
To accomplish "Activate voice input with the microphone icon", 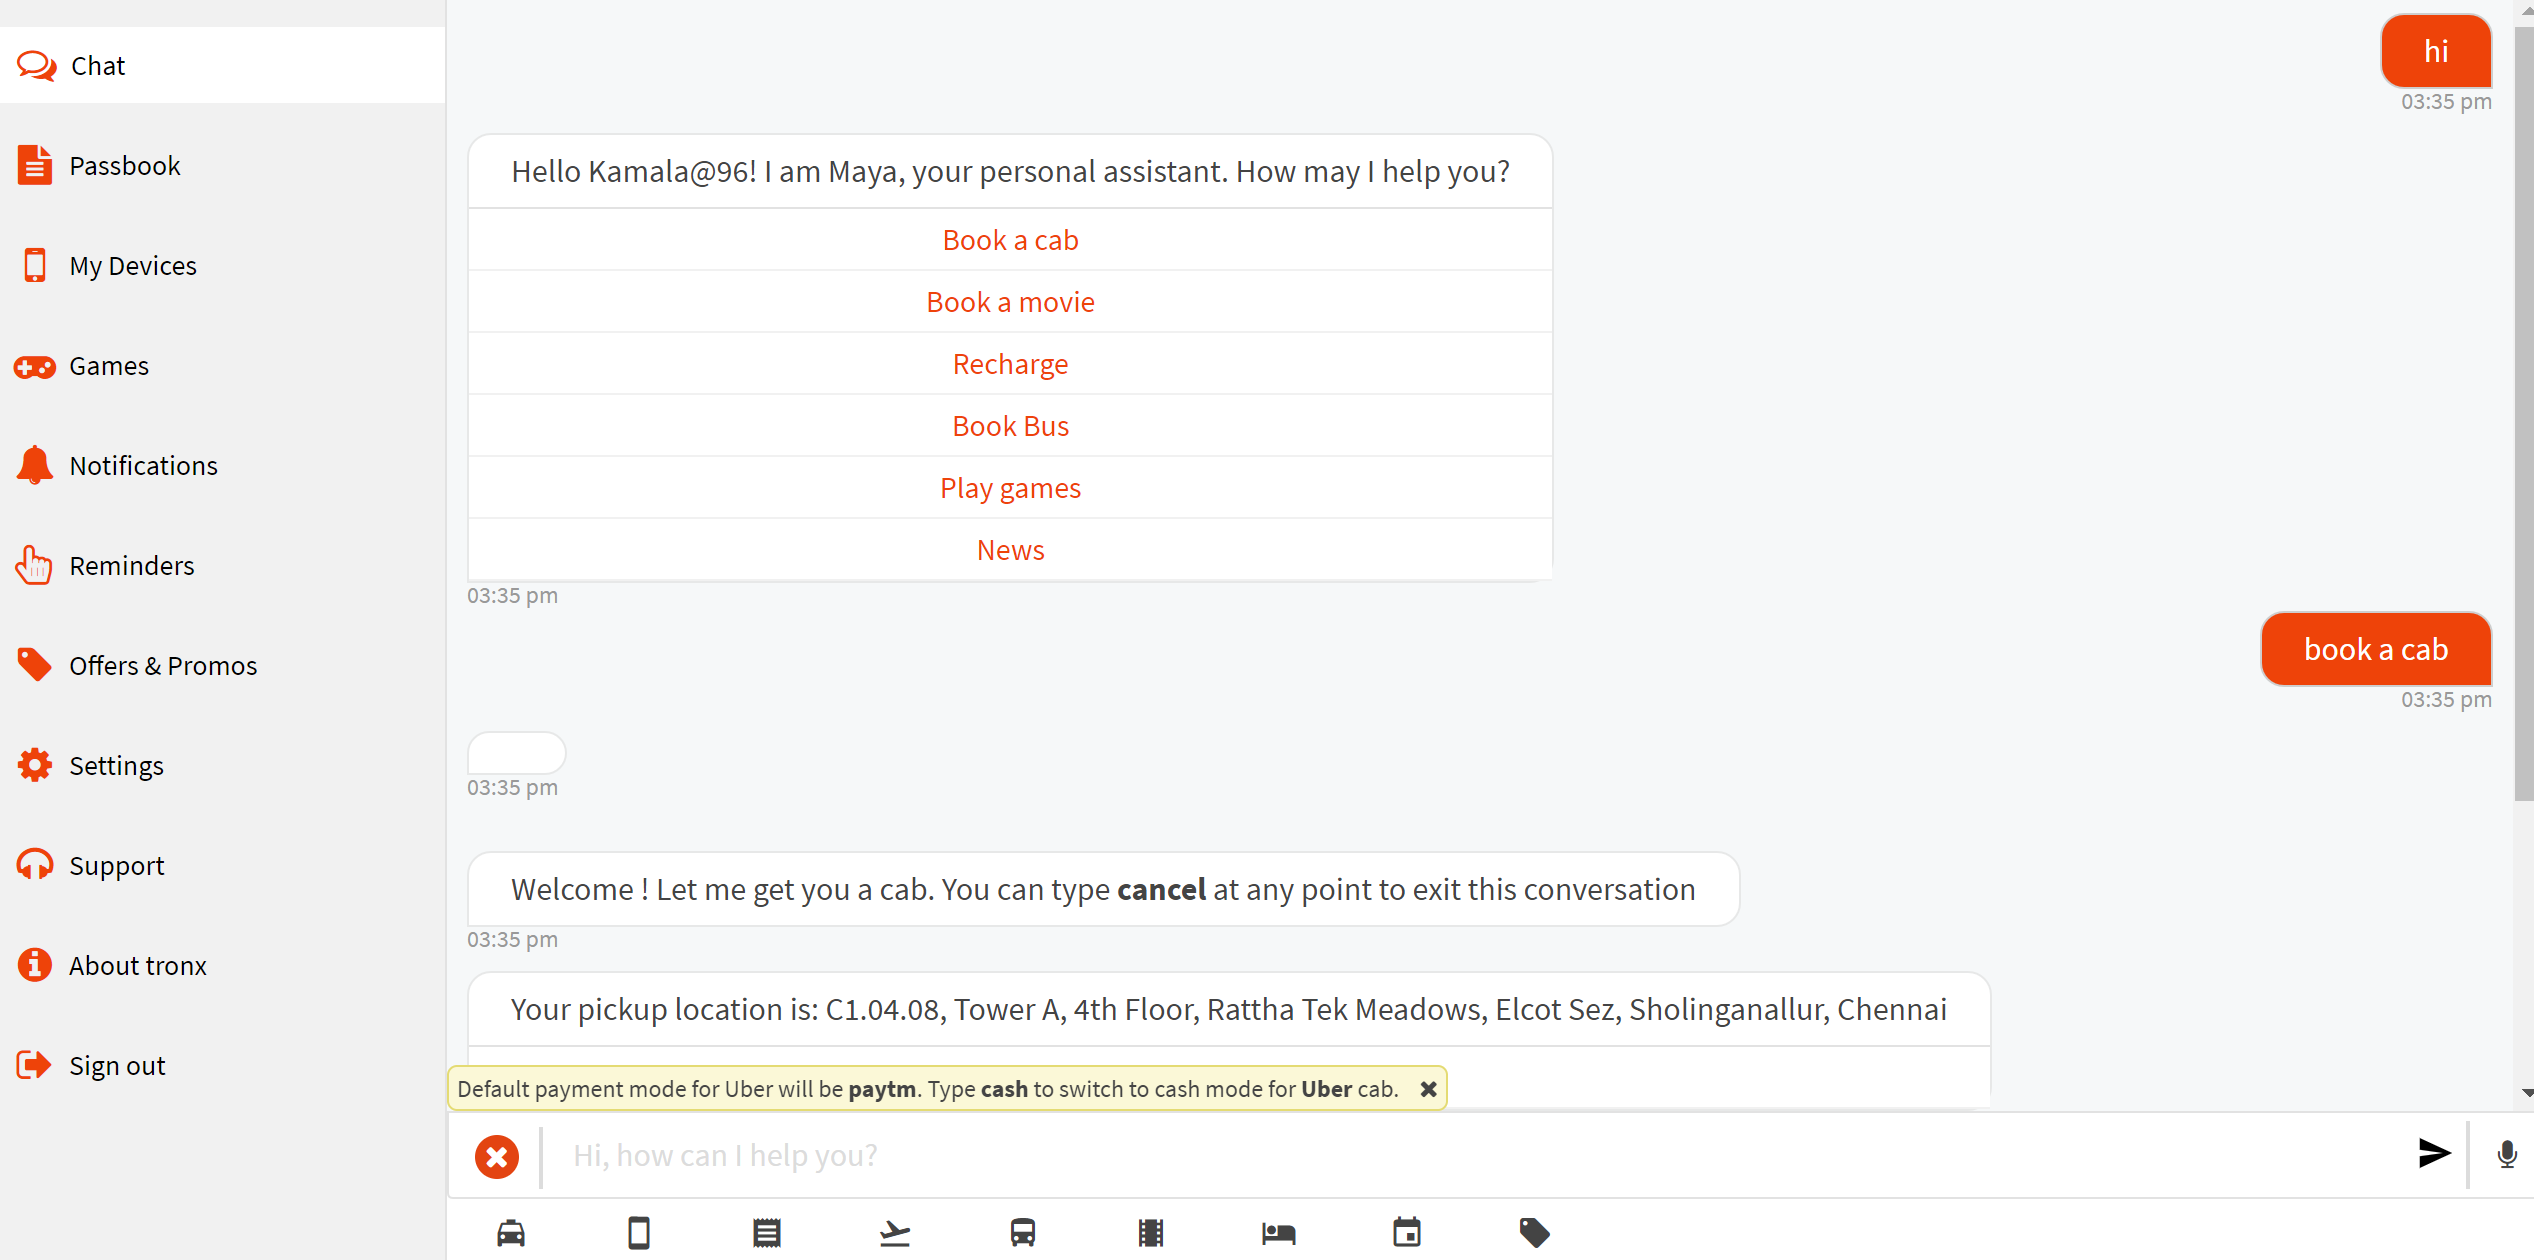I will pyautogui.click(x=2506, y=1155).
